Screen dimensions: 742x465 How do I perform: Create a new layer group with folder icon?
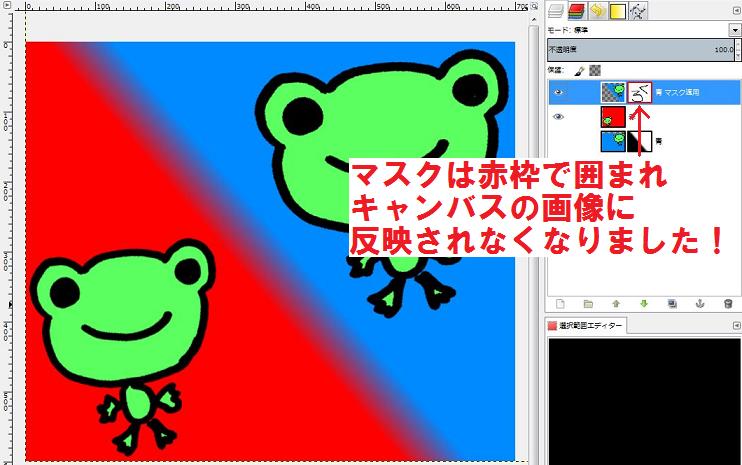pos(588,304)
